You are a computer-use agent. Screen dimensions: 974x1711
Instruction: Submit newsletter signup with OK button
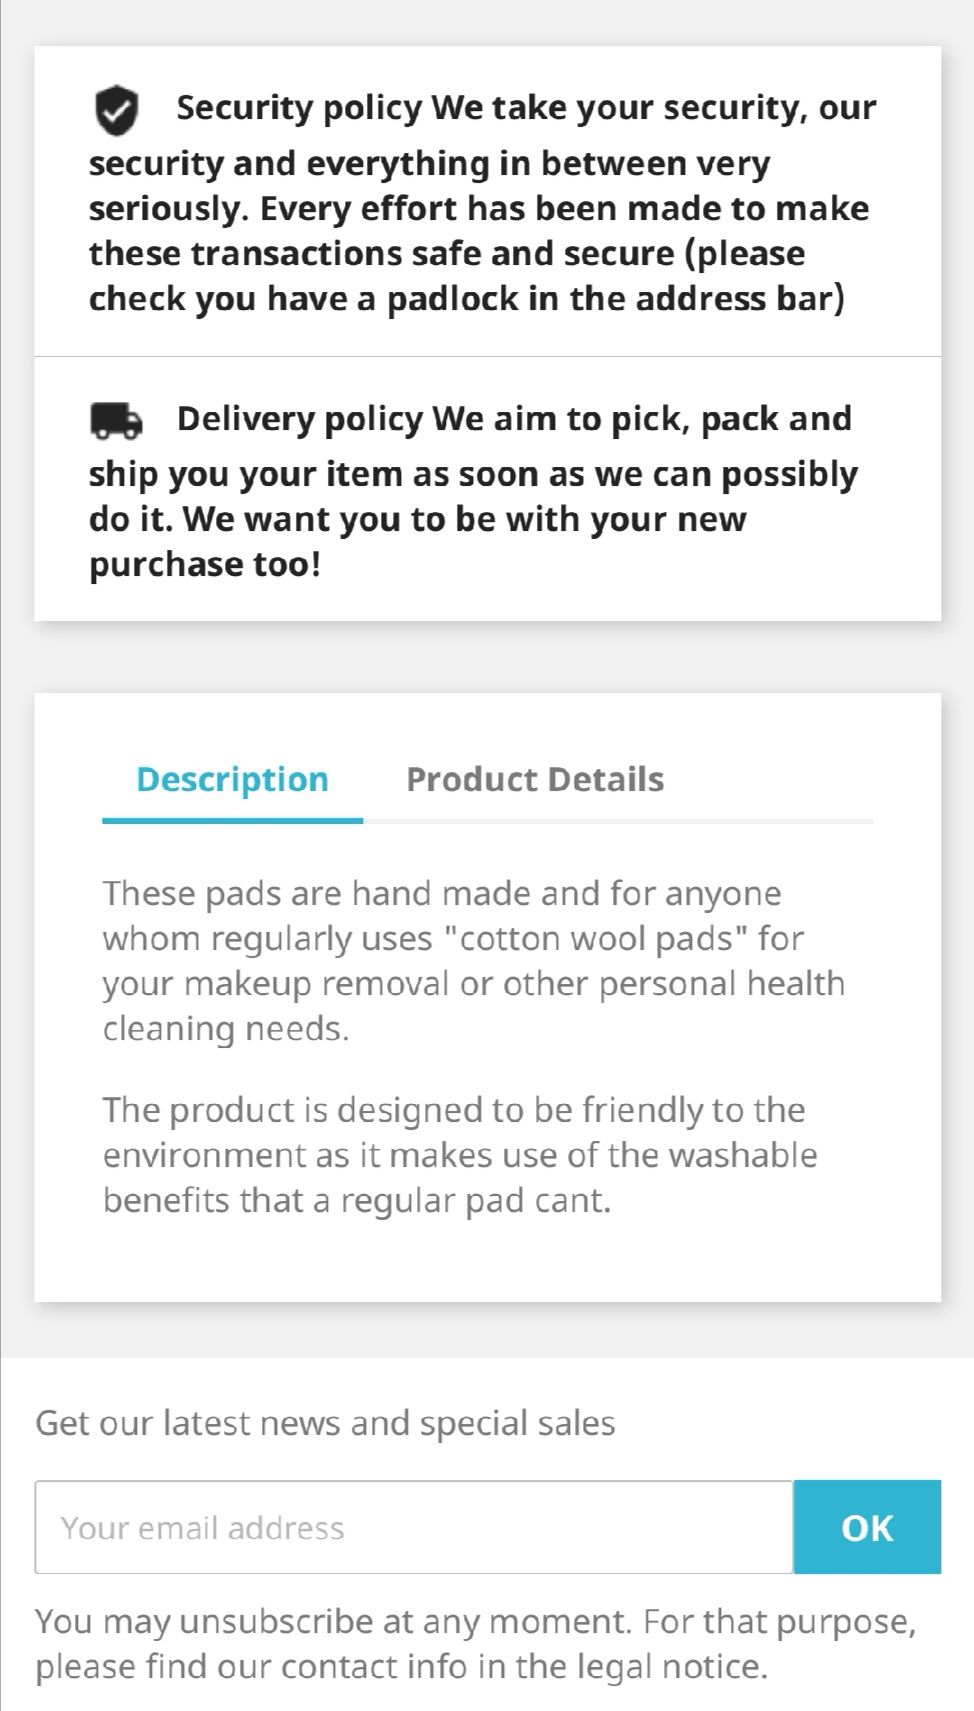pos(867,1527)
